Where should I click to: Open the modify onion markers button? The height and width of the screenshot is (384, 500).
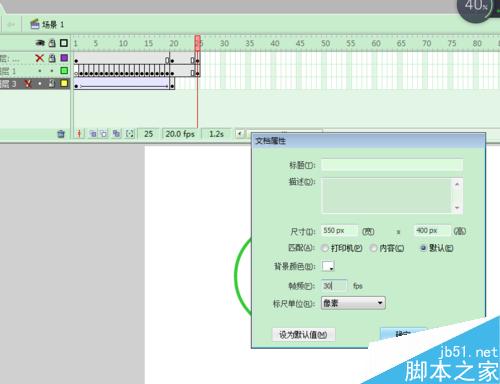130,134
